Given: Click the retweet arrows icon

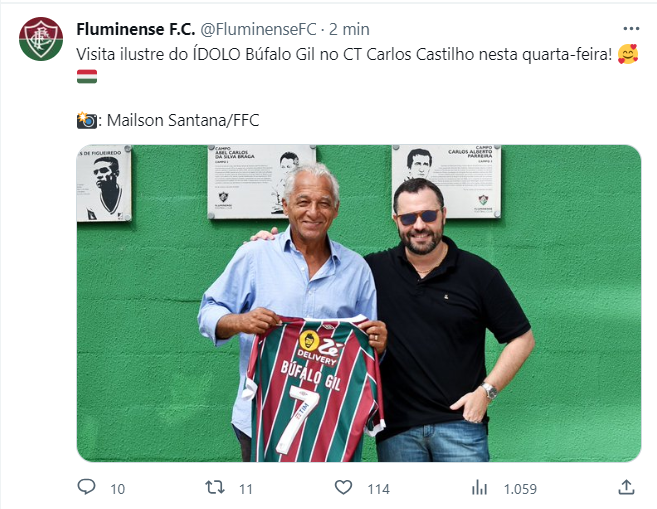Looking at the screenshot, I should [x=215, y=488].
